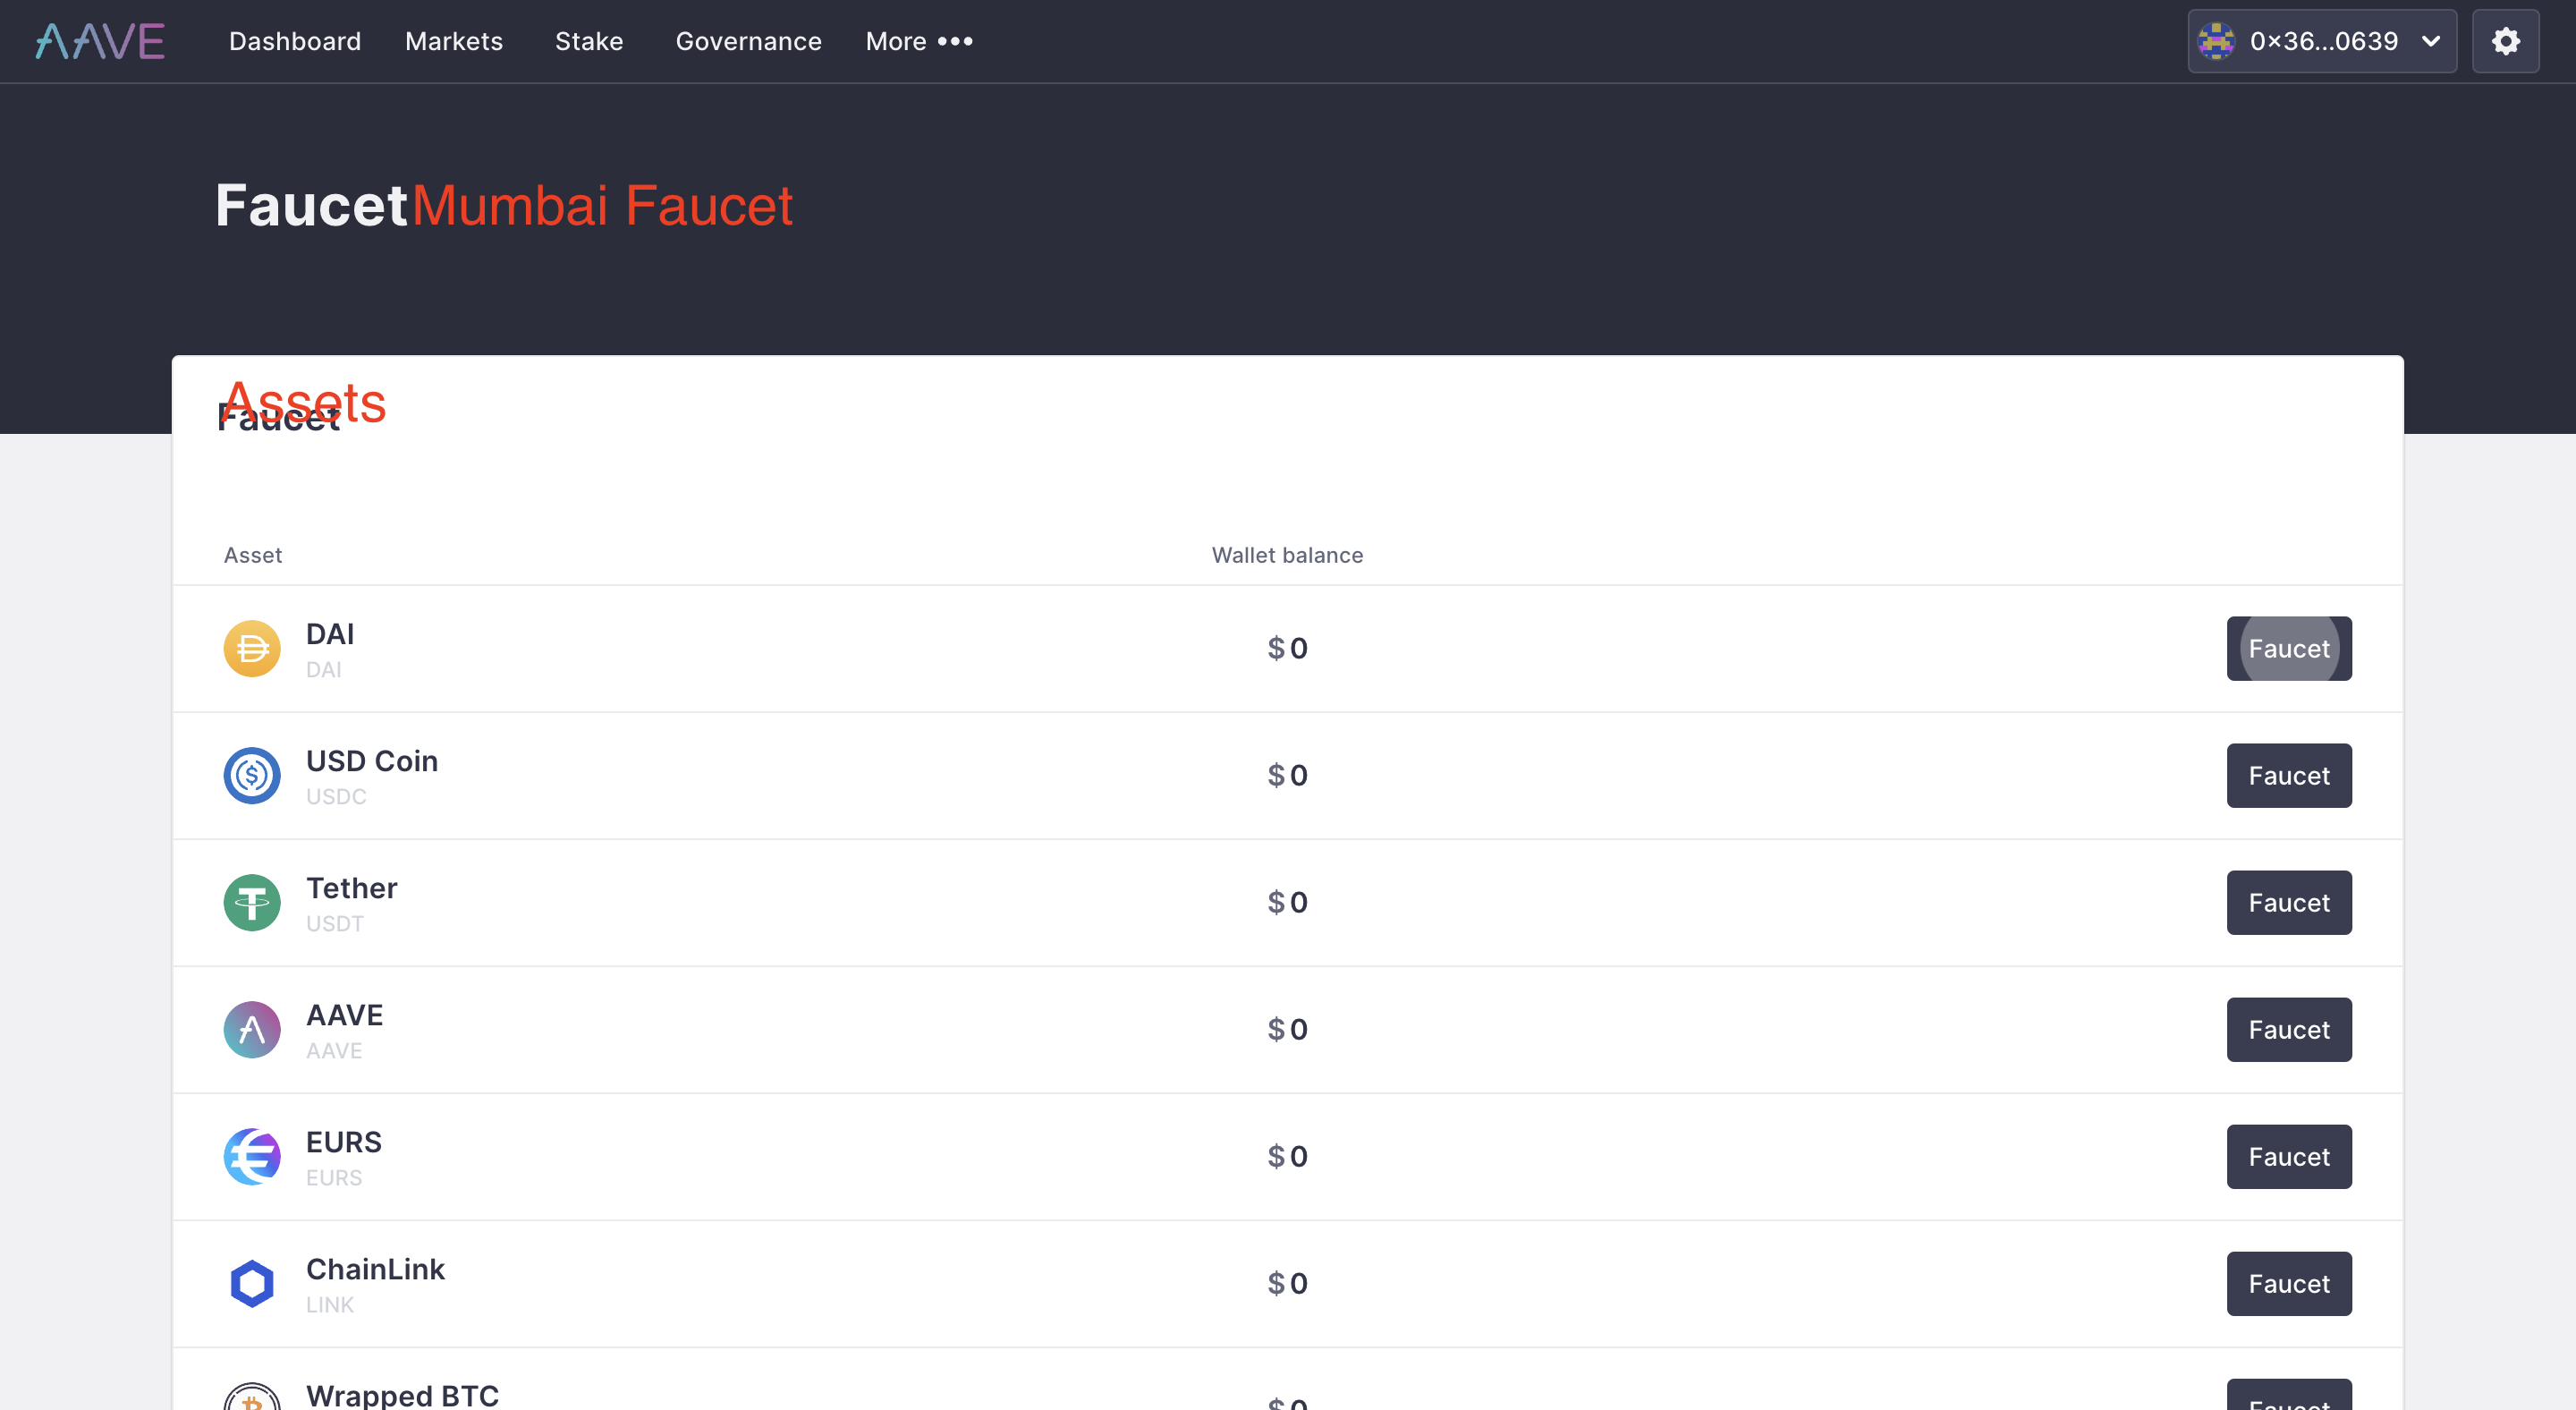Click the USD Coin token icon
This screenshot has width=2576, height=1410.
pos(252,775)
